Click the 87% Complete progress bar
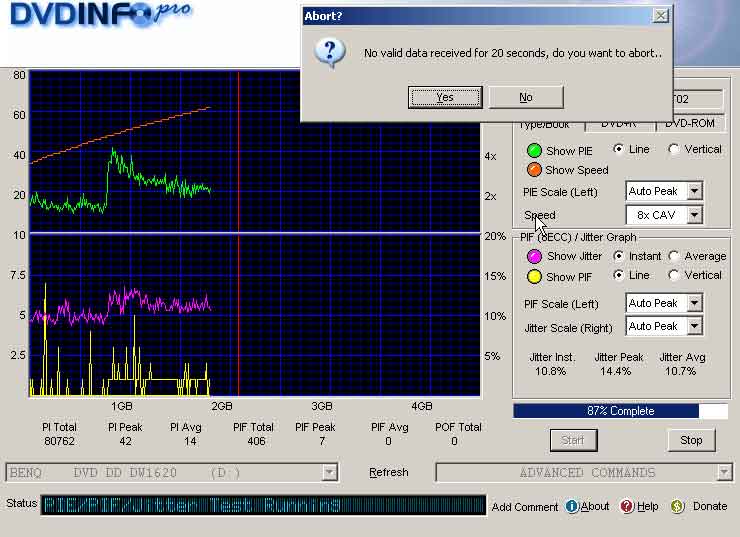The image size is (740, 537). click(620, 411)
